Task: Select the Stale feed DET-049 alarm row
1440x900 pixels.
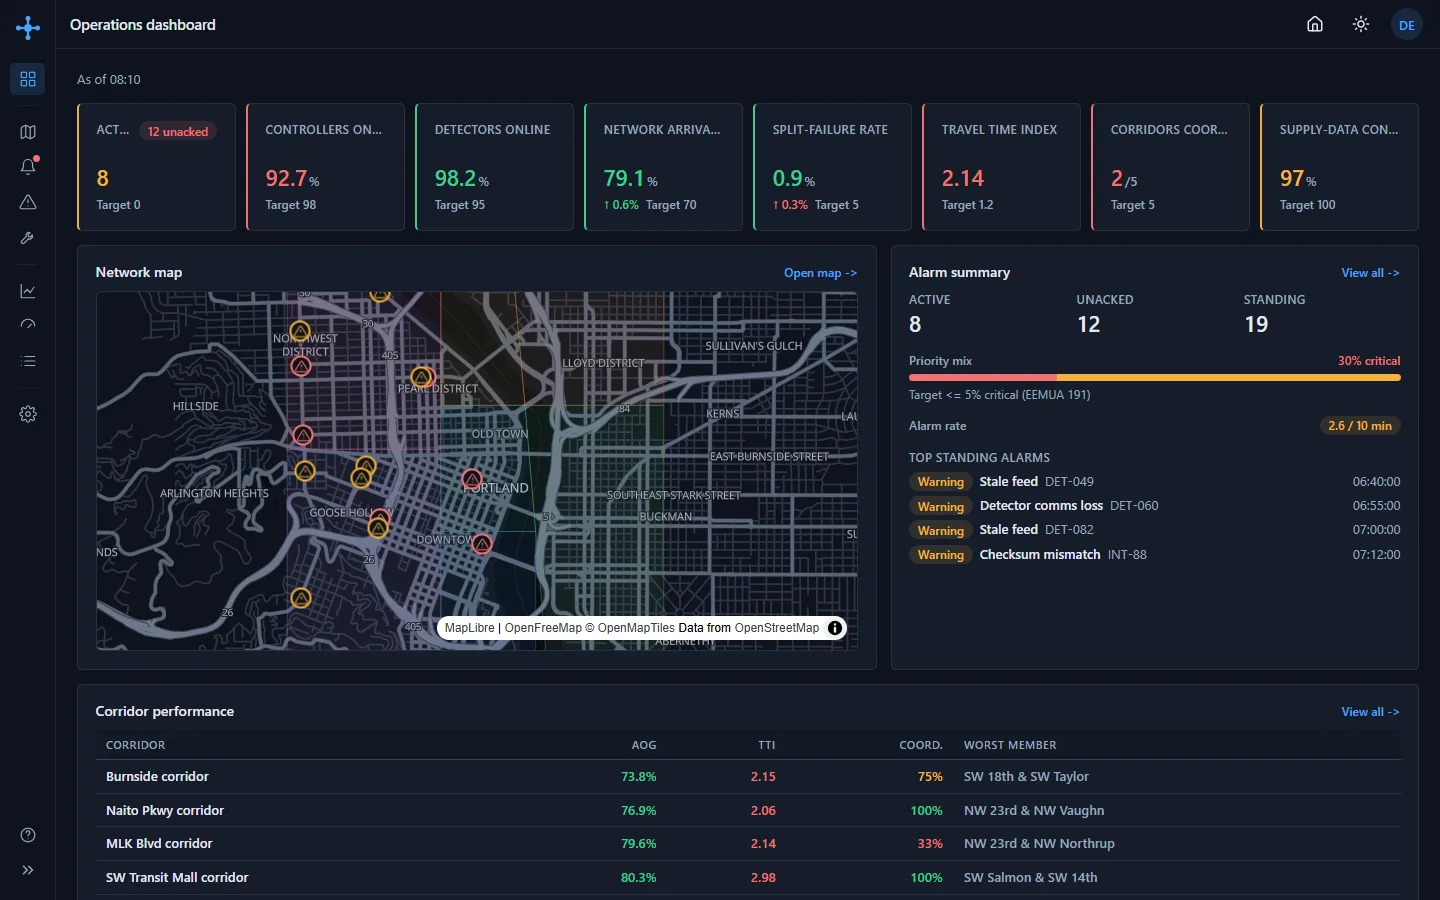Action: point(1154,482)
